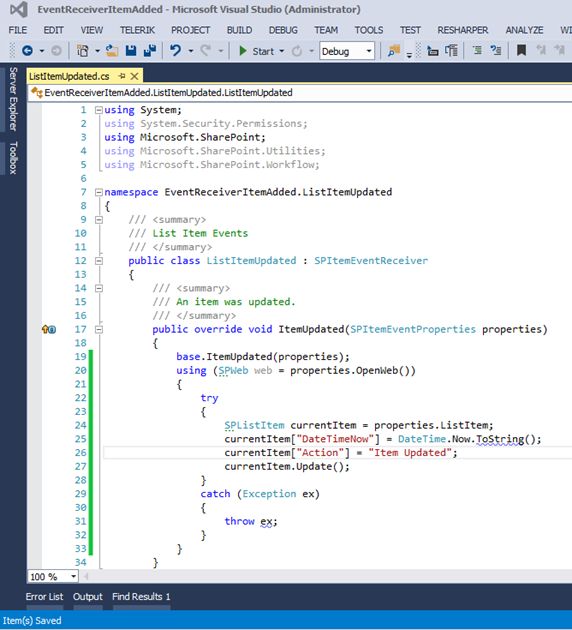Open the New Project dropdown arrow
The width and height of the screenshot is (572, 630).
click(x=97, y=51)
